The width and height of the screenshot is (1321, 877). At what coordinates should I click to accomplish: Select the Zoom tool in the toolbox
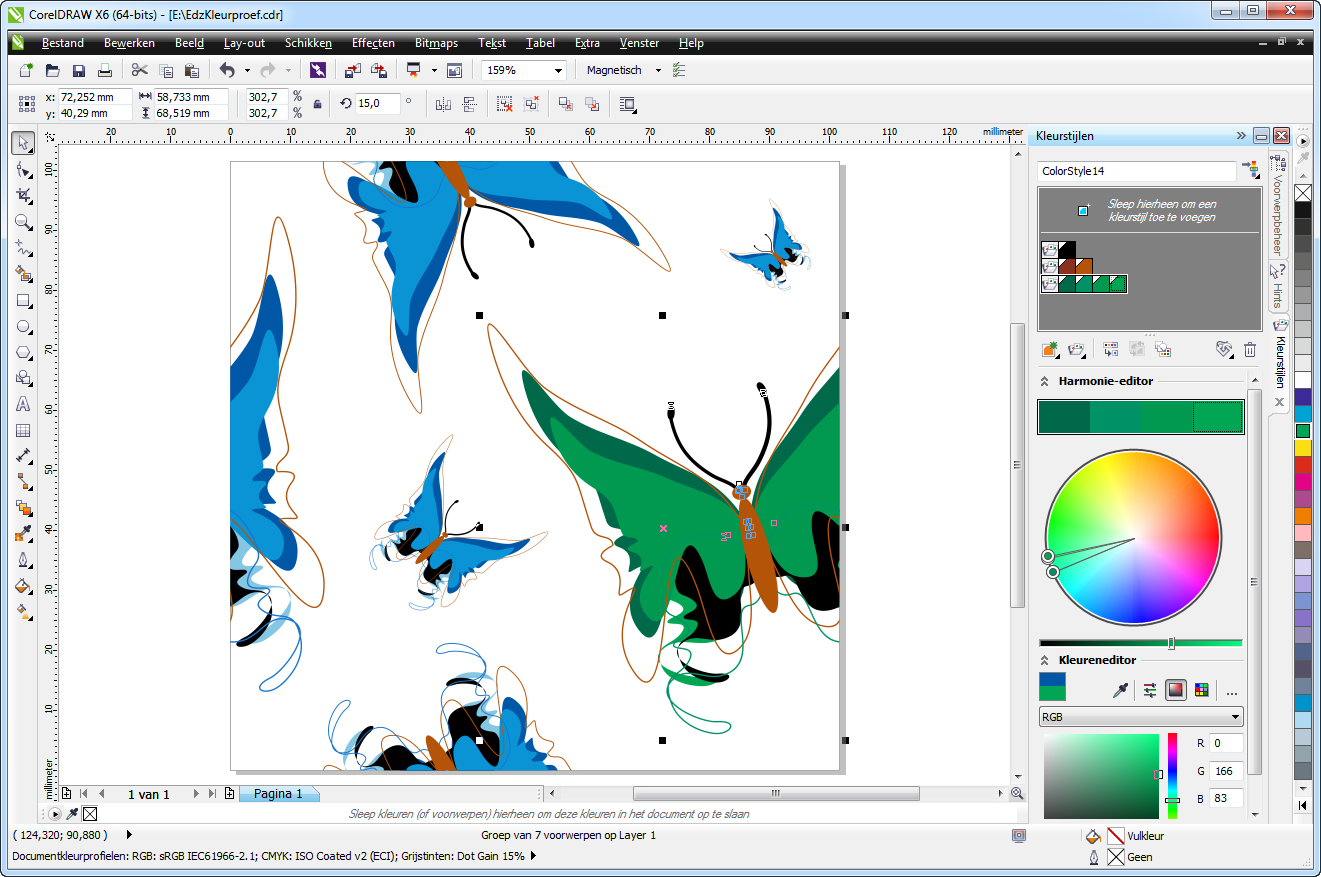(x=23, y=222)
